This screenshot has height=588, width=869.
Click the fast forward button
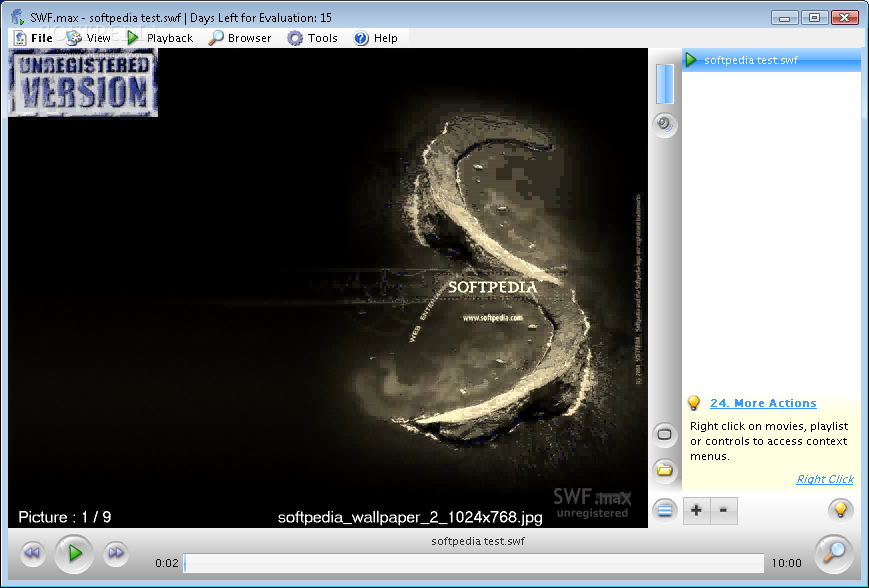(116, 553)
